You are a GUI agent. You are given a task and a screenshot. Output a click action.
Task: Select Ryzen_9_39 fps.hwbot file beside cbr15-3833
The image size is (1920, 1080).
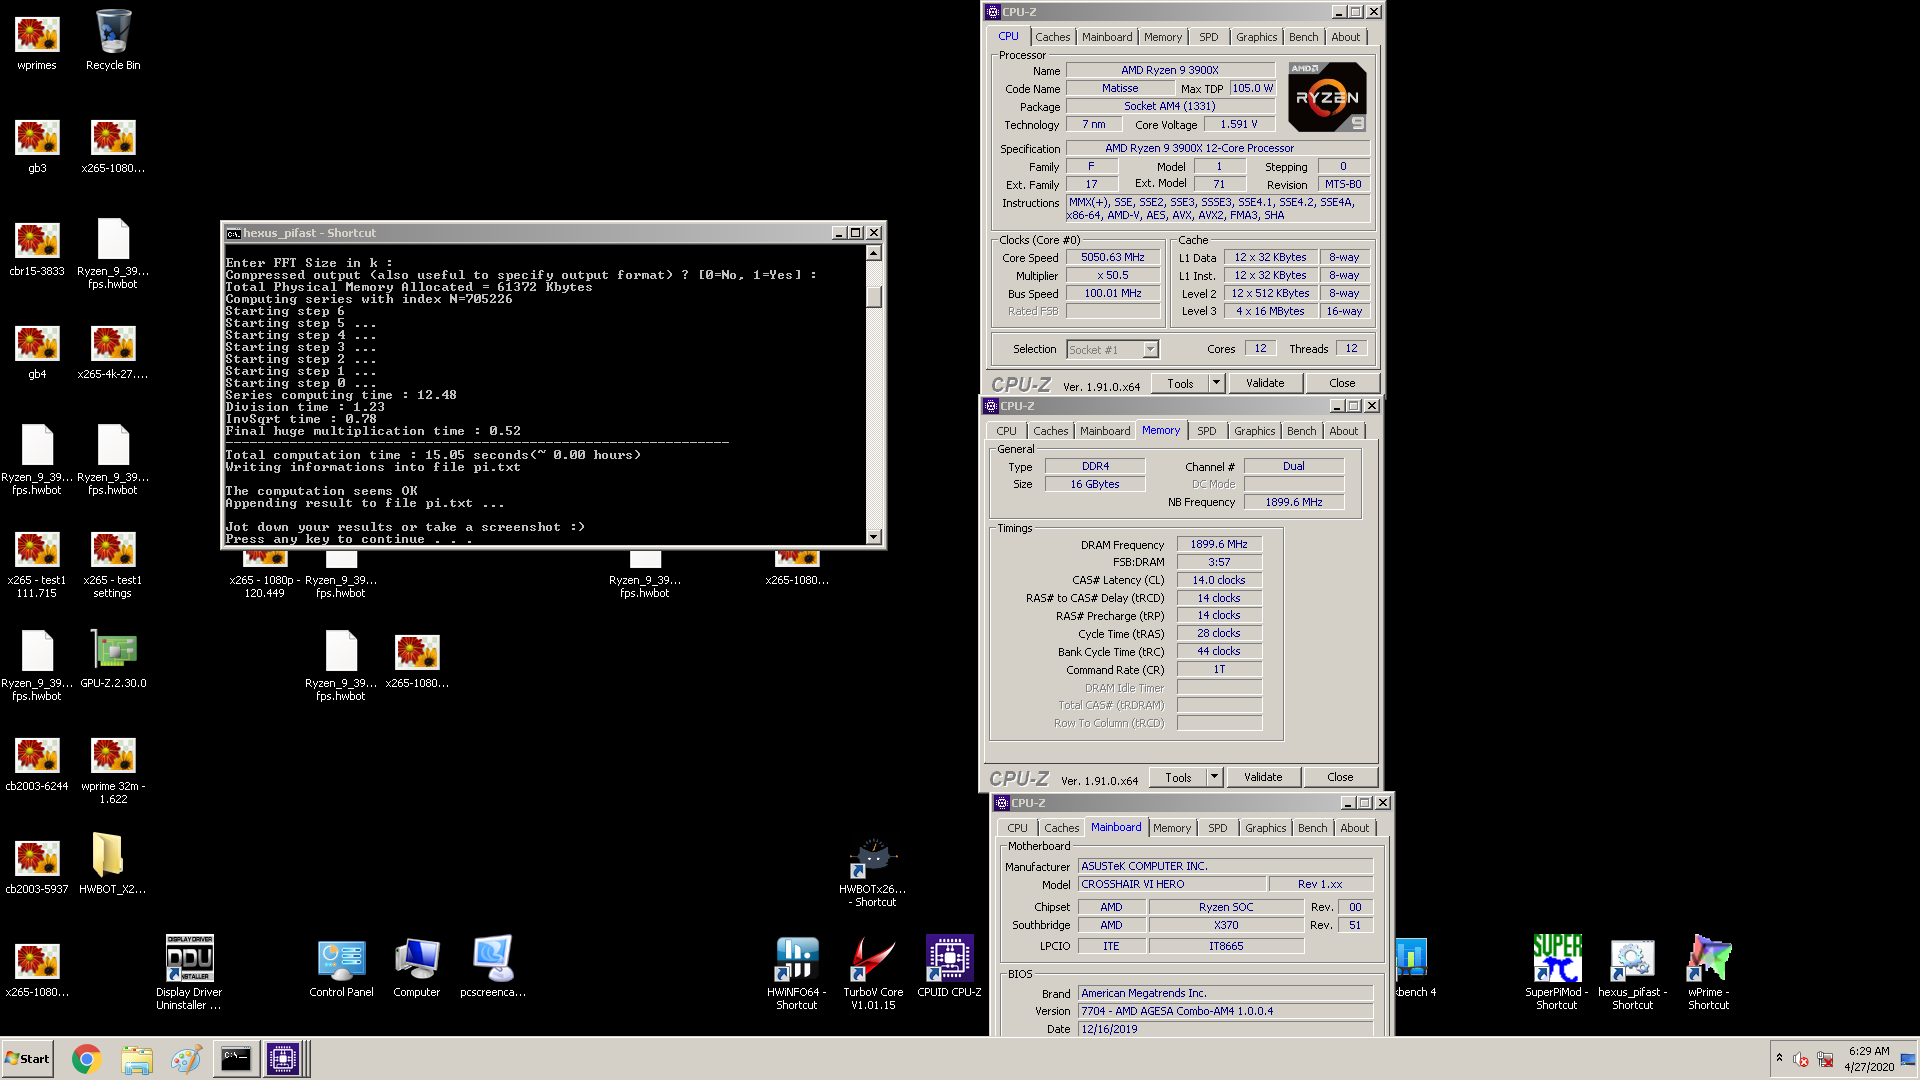click(113, 254)
